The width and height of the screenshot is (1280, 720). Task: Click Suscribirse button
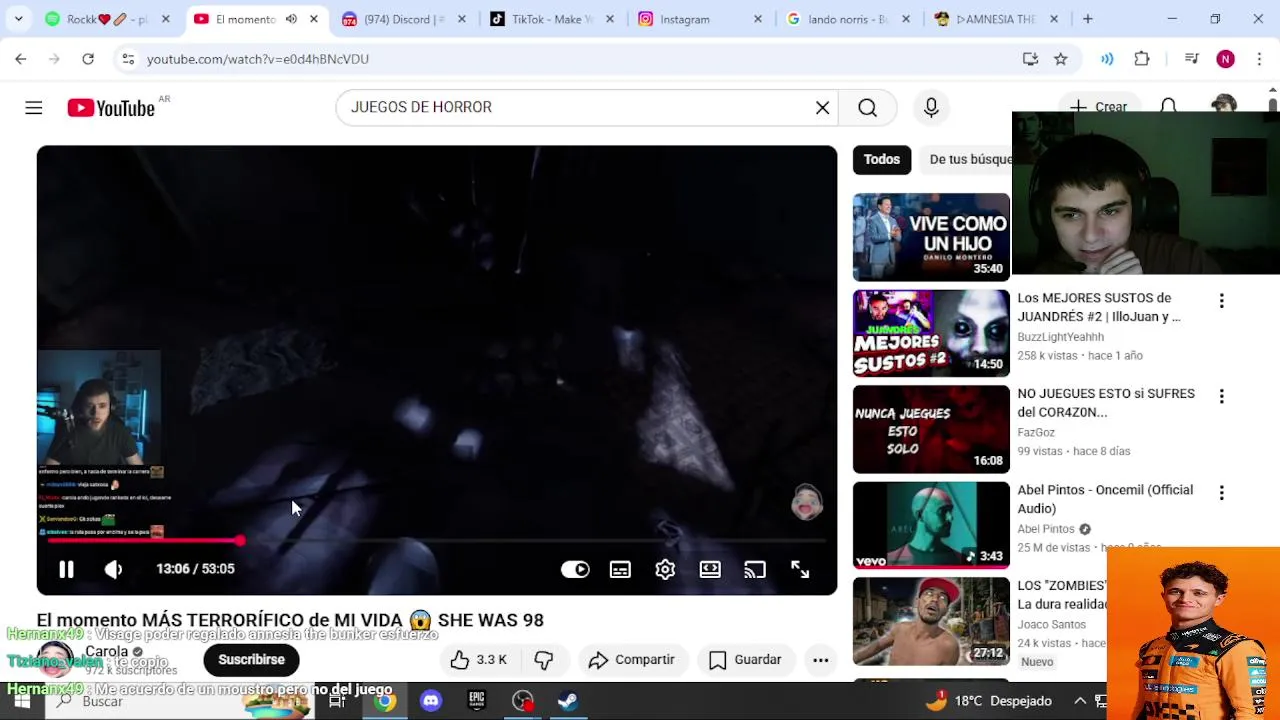coord(251,660)
